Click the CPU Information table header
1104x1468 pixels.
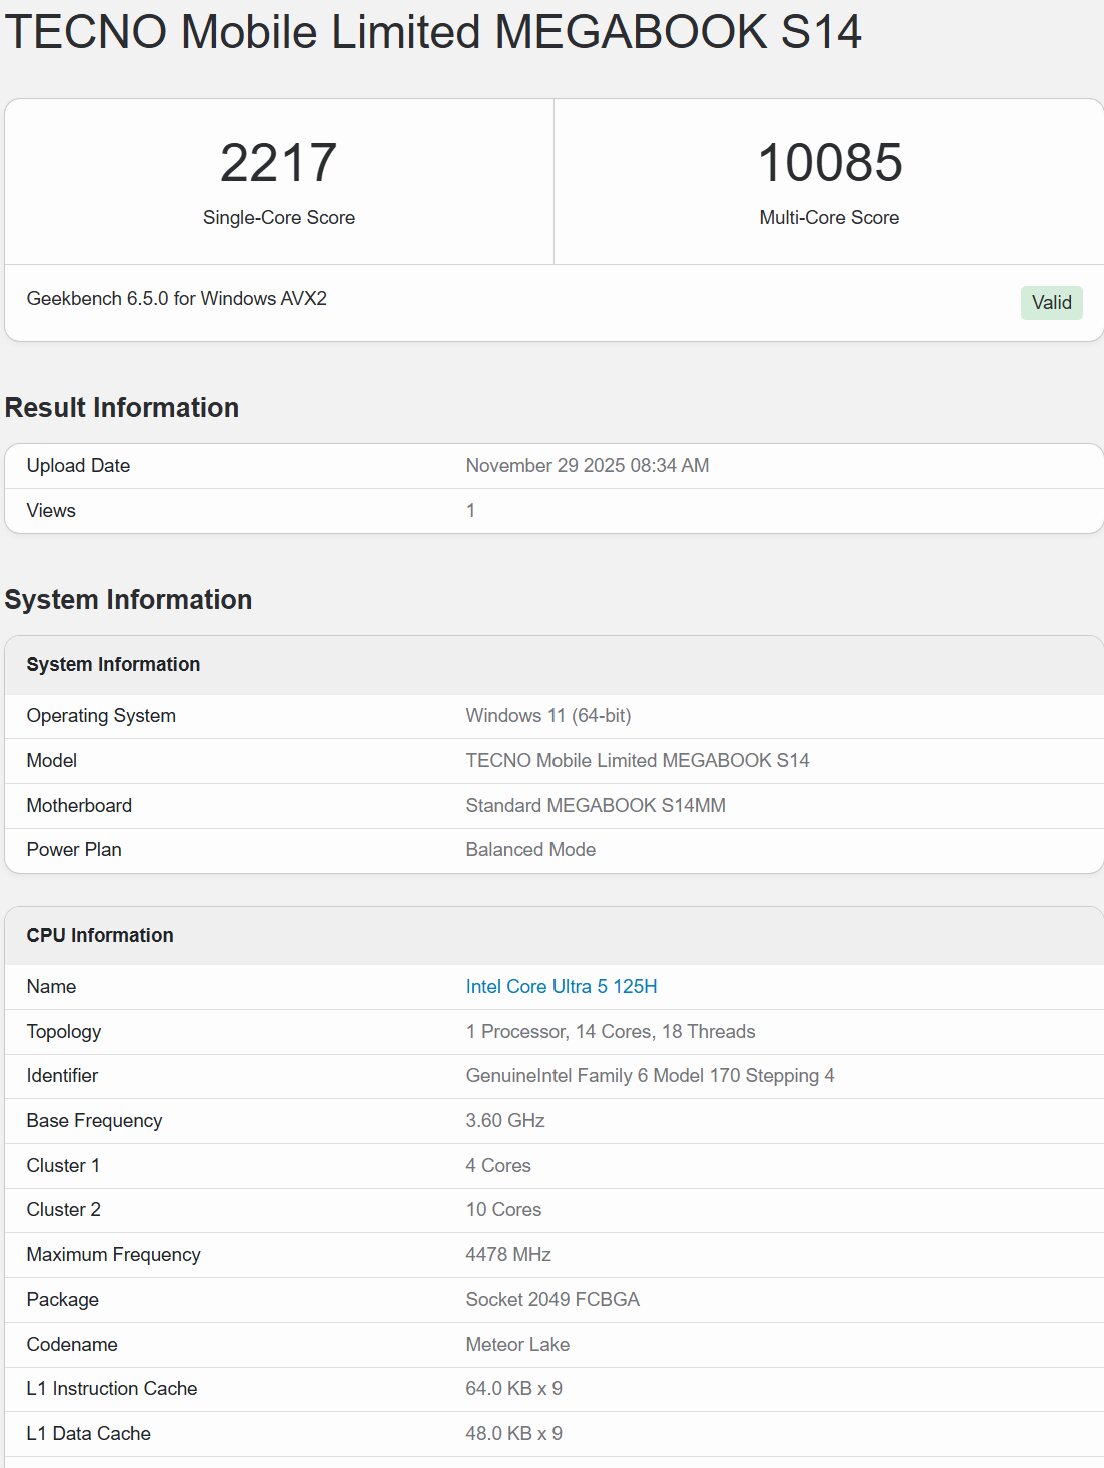(x=100, y=935)
